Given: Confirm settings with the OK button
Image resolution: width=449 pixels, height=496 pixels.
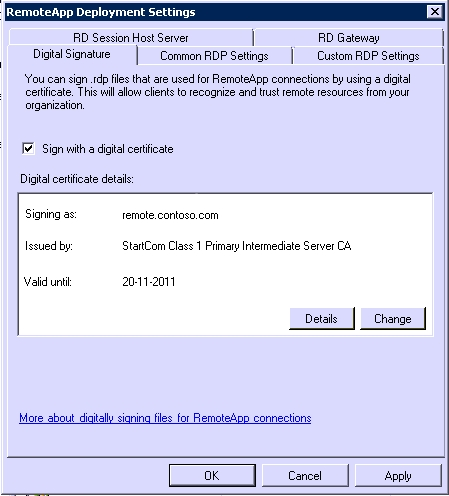Looking at the screenshot, I should [212, 475].
